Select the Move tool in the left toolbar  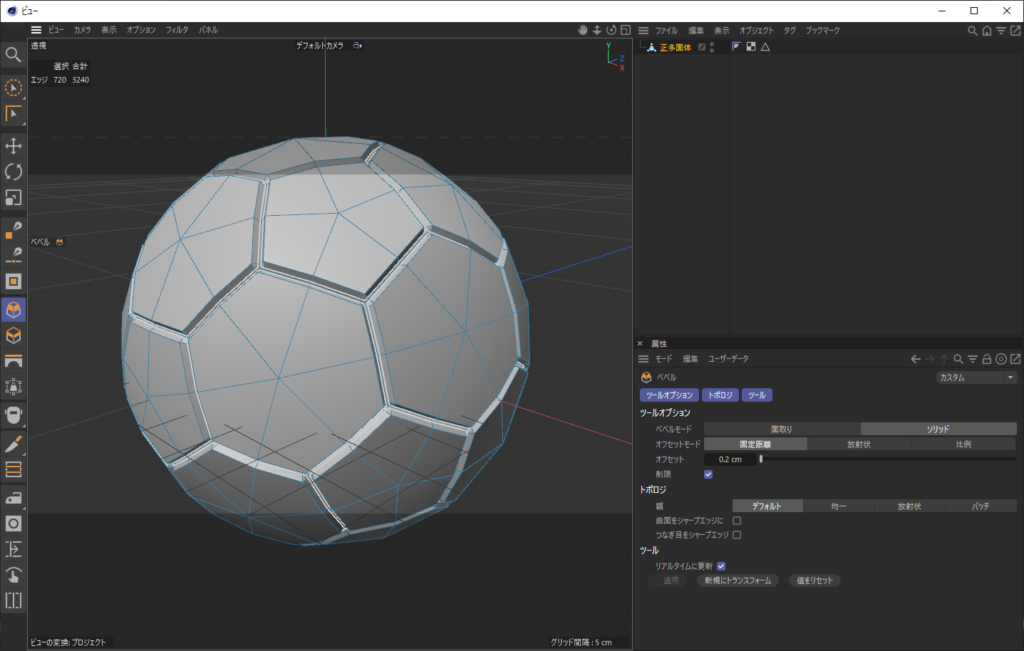[14, 145]
